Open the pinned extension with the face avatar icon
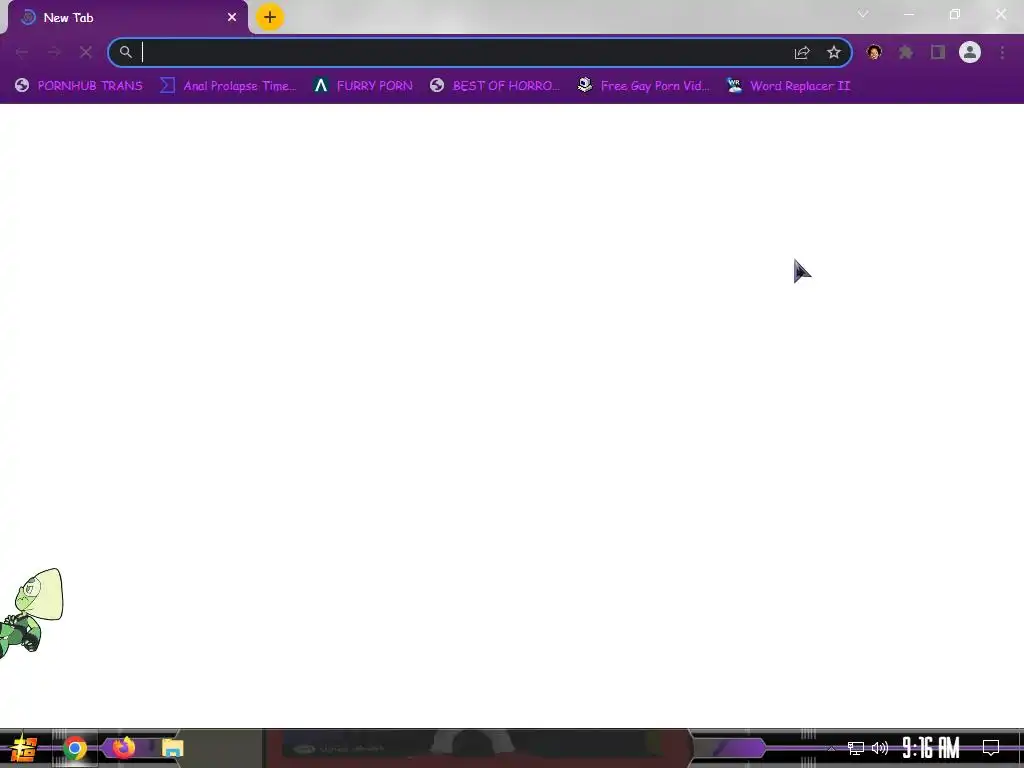Viewport: 1024px width, 768px height. (874, 52)
